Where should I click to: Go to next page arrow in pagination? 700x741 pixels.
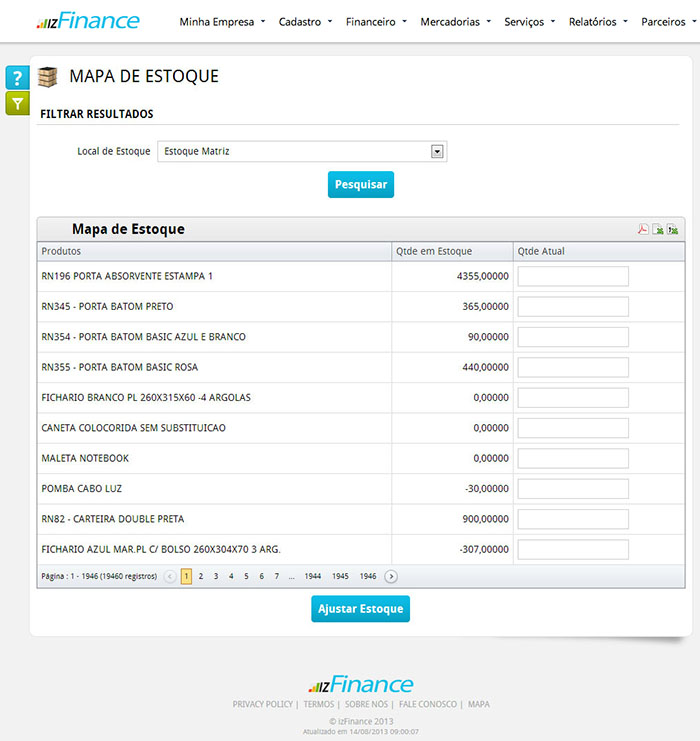pyautogui.click(x=391, y=576)
